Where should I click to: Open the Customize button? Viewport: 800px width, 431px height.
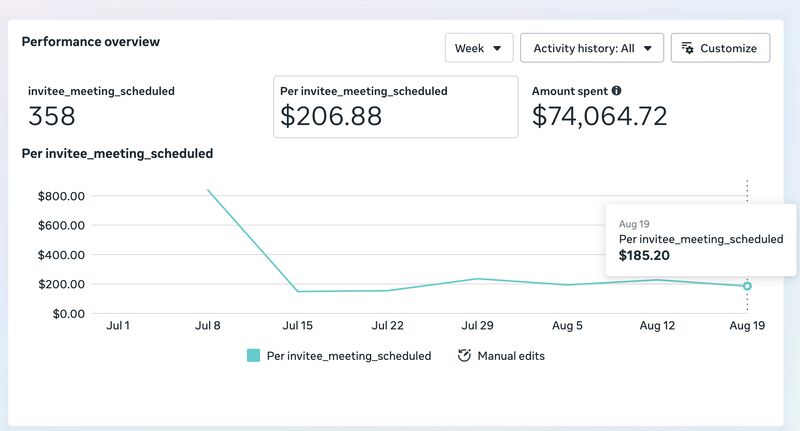tap(720, 48)
